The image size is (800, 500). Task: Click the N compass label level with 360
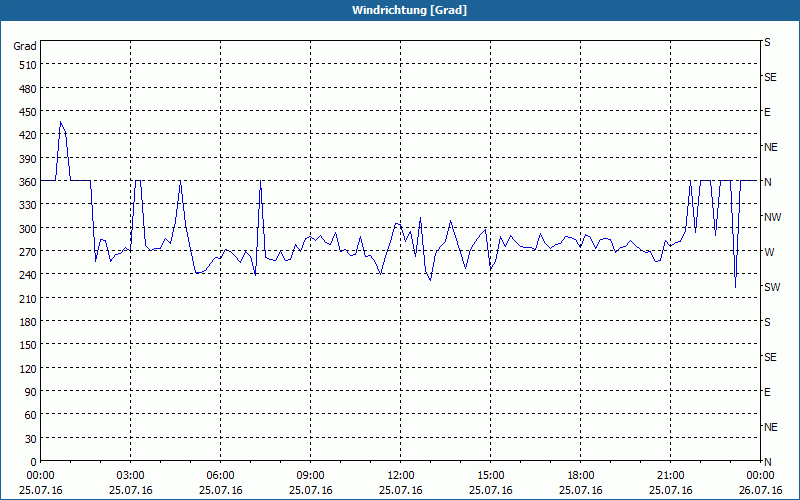pyautogui.click(x=768, y=182)
